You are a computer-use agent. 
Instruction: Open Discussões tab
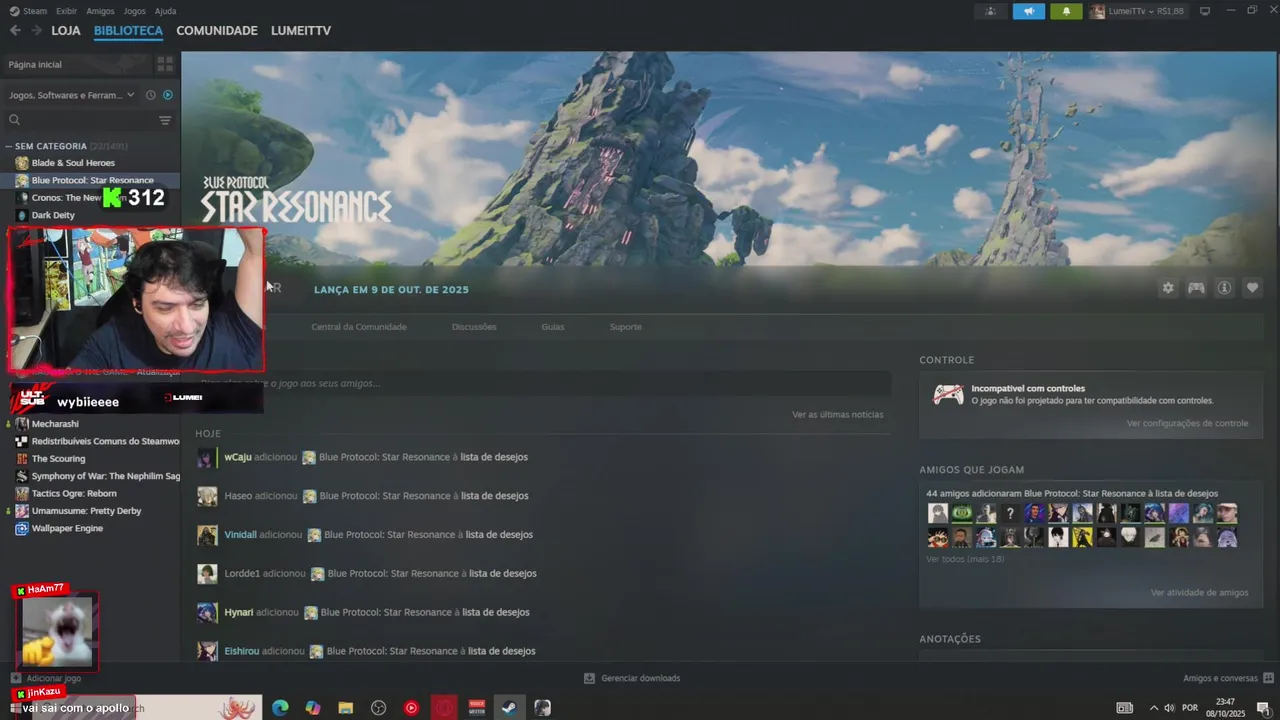[x=474, y=327]
